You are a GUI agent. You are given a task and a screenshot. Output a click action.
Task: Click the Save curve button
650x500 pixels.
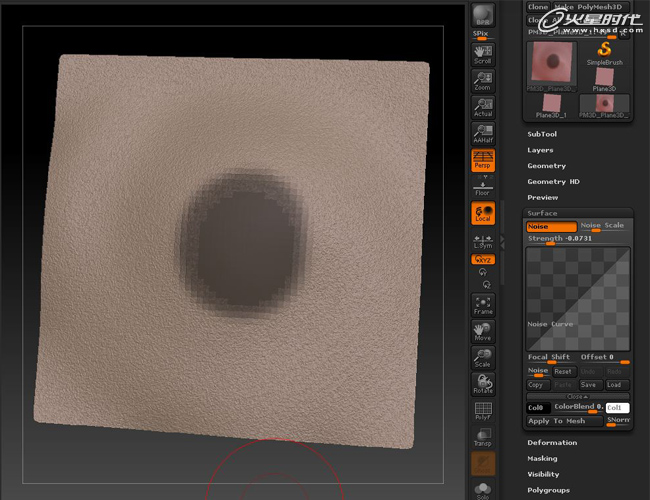click(x=590, y=385)
